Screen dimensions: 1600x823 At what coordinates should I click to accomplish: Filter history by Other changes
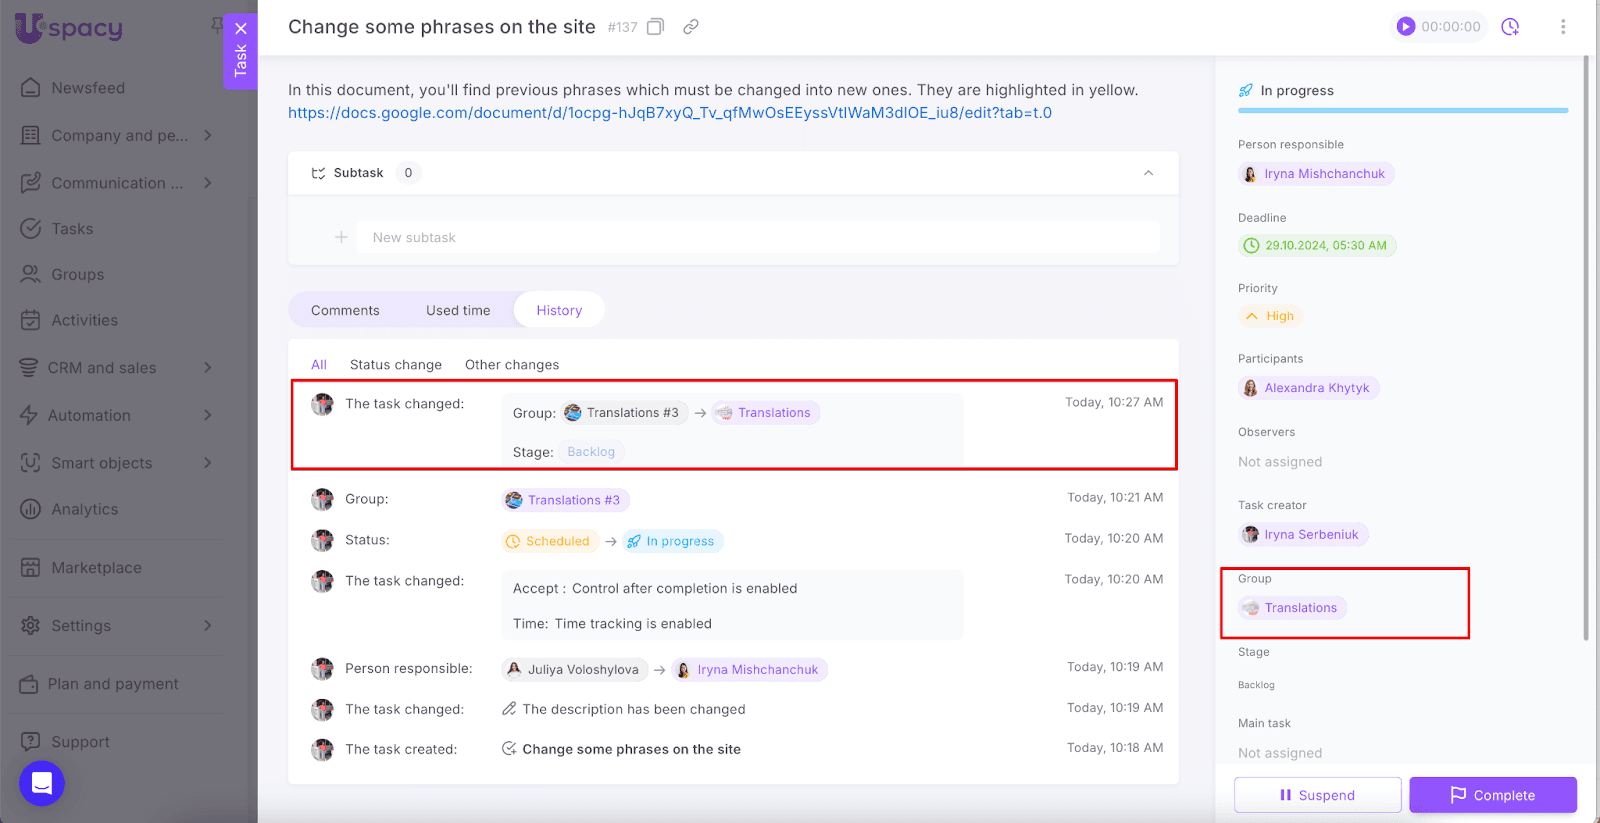(511, 365)
